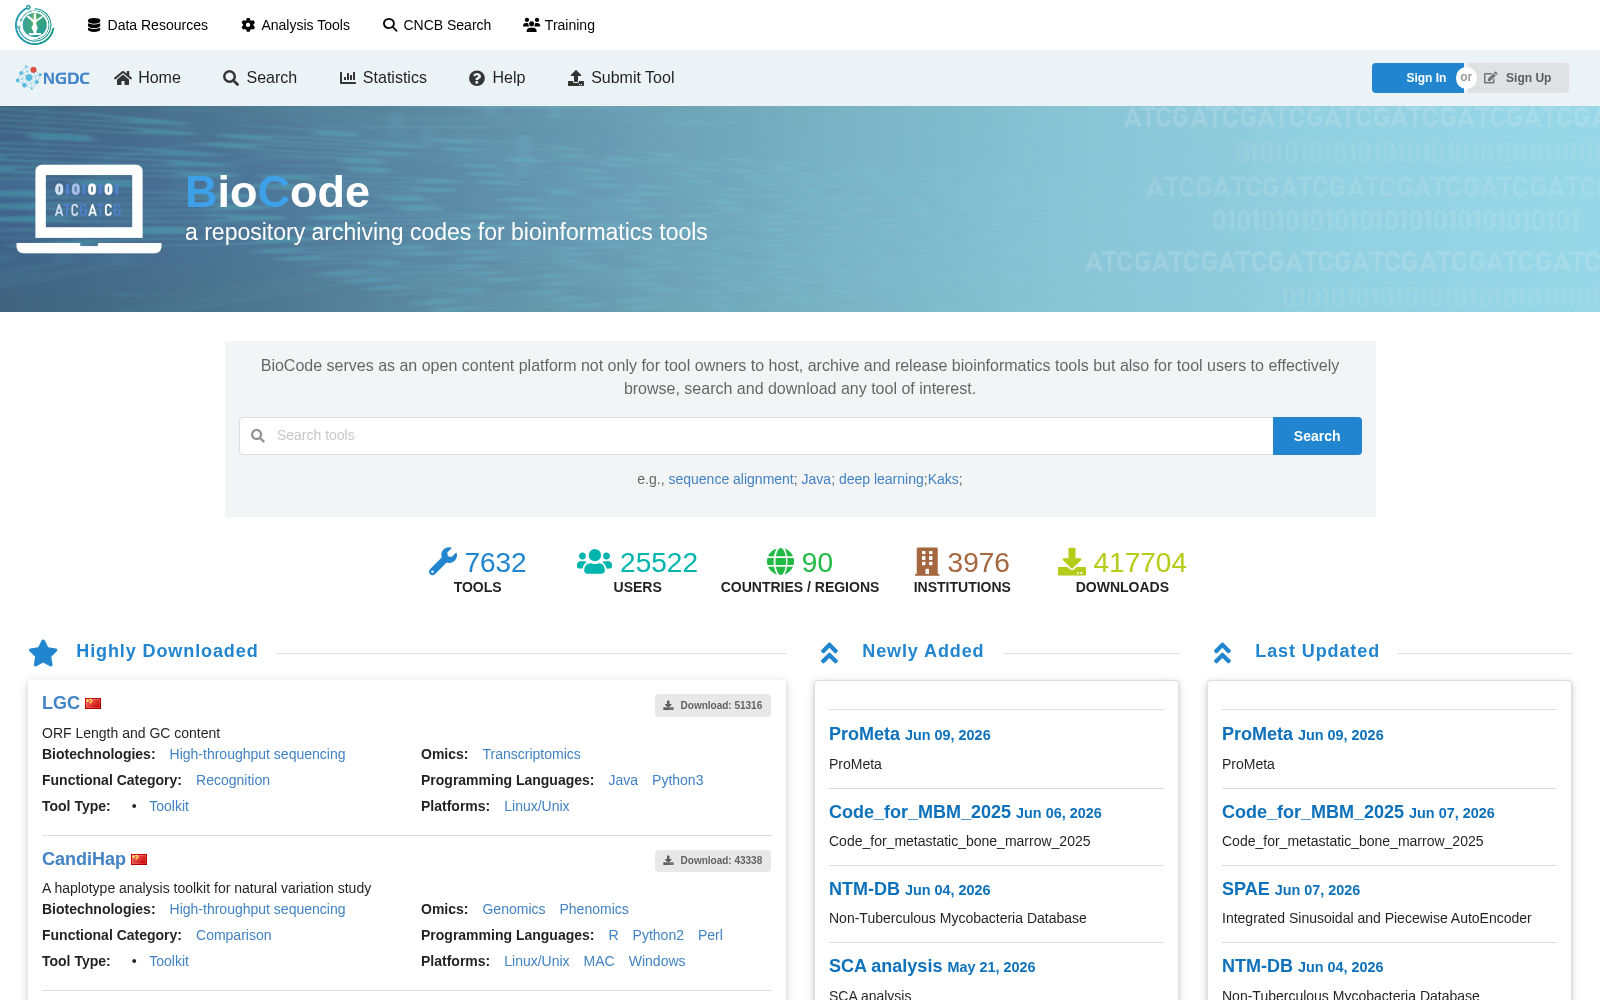Focus the Search tools input field
The height and width of the screenshot is (1000, 1600).
point(756,436)
